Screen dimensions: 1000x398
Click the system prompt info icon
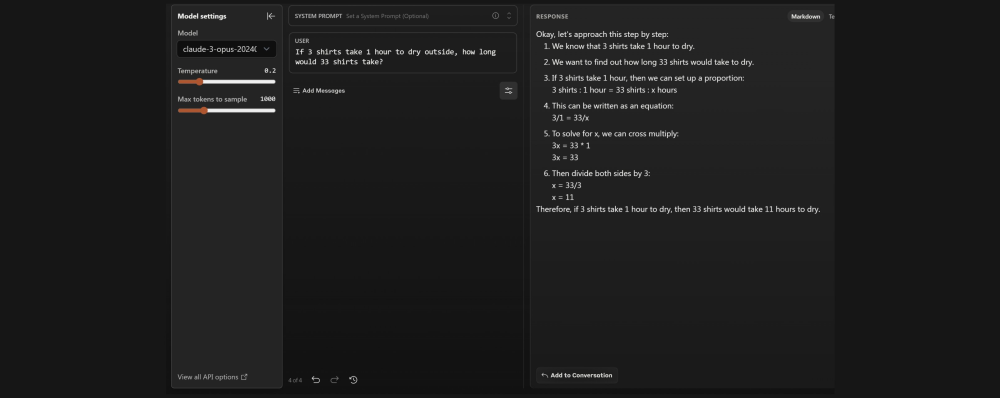coord(496,16)
